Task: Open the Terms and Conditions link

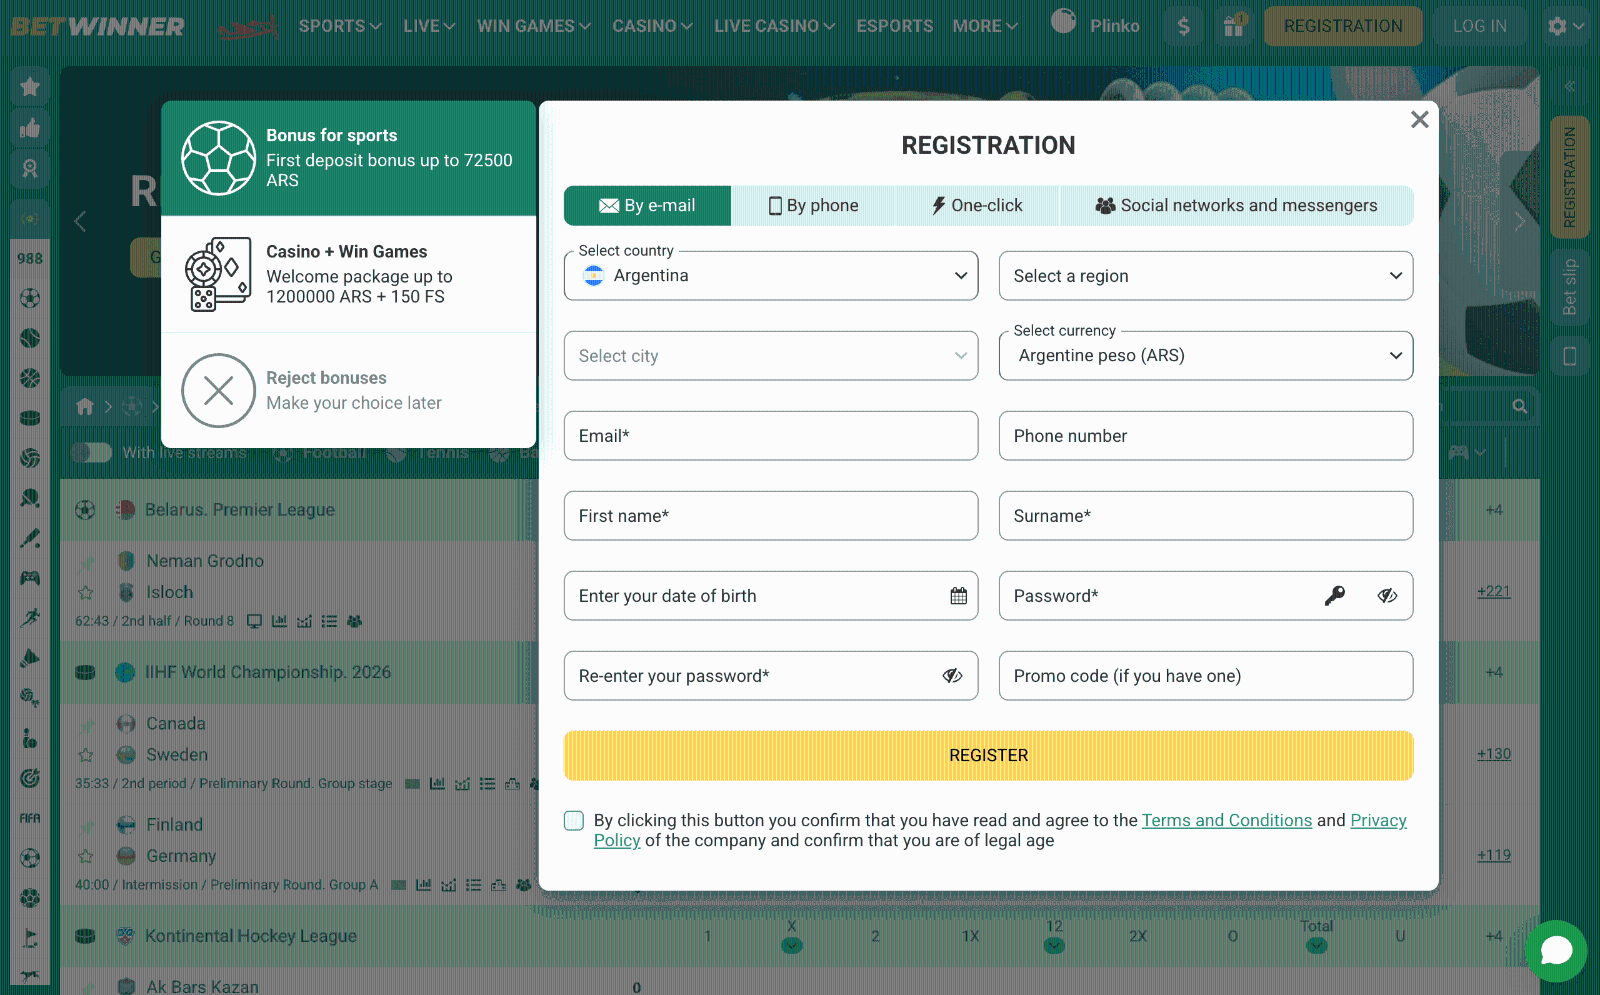Action: [x=1227, y=820]
